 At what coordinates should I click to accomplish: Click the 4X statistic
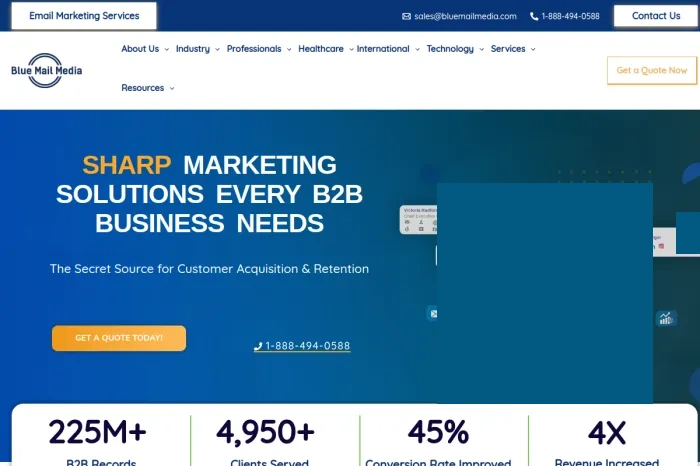pyautogui.click(x=607, y=432)
